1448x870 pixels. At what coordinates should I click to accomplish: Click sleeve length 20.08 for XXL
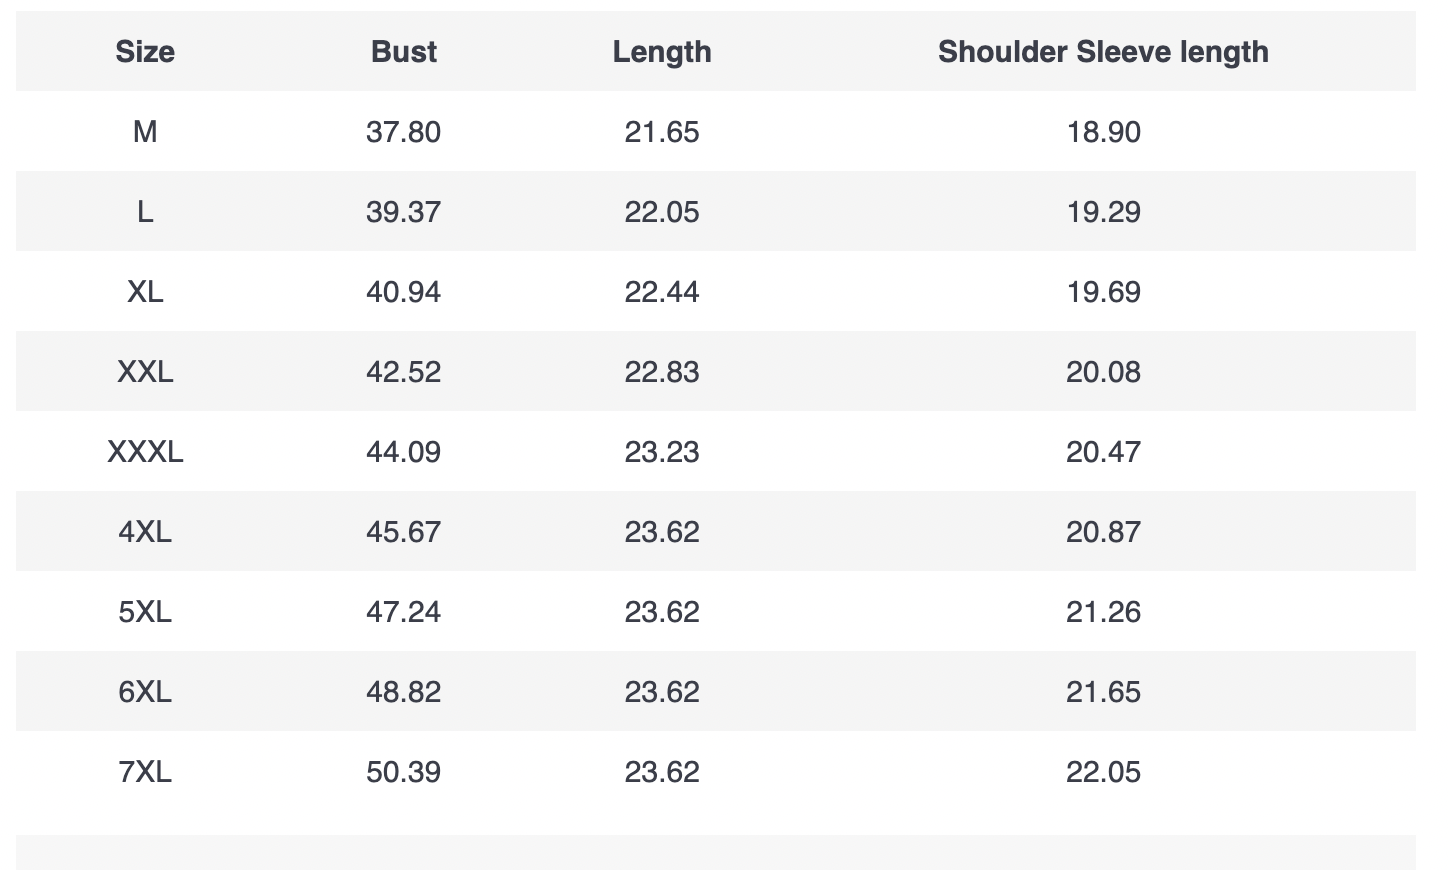(x=1103, y=372)
